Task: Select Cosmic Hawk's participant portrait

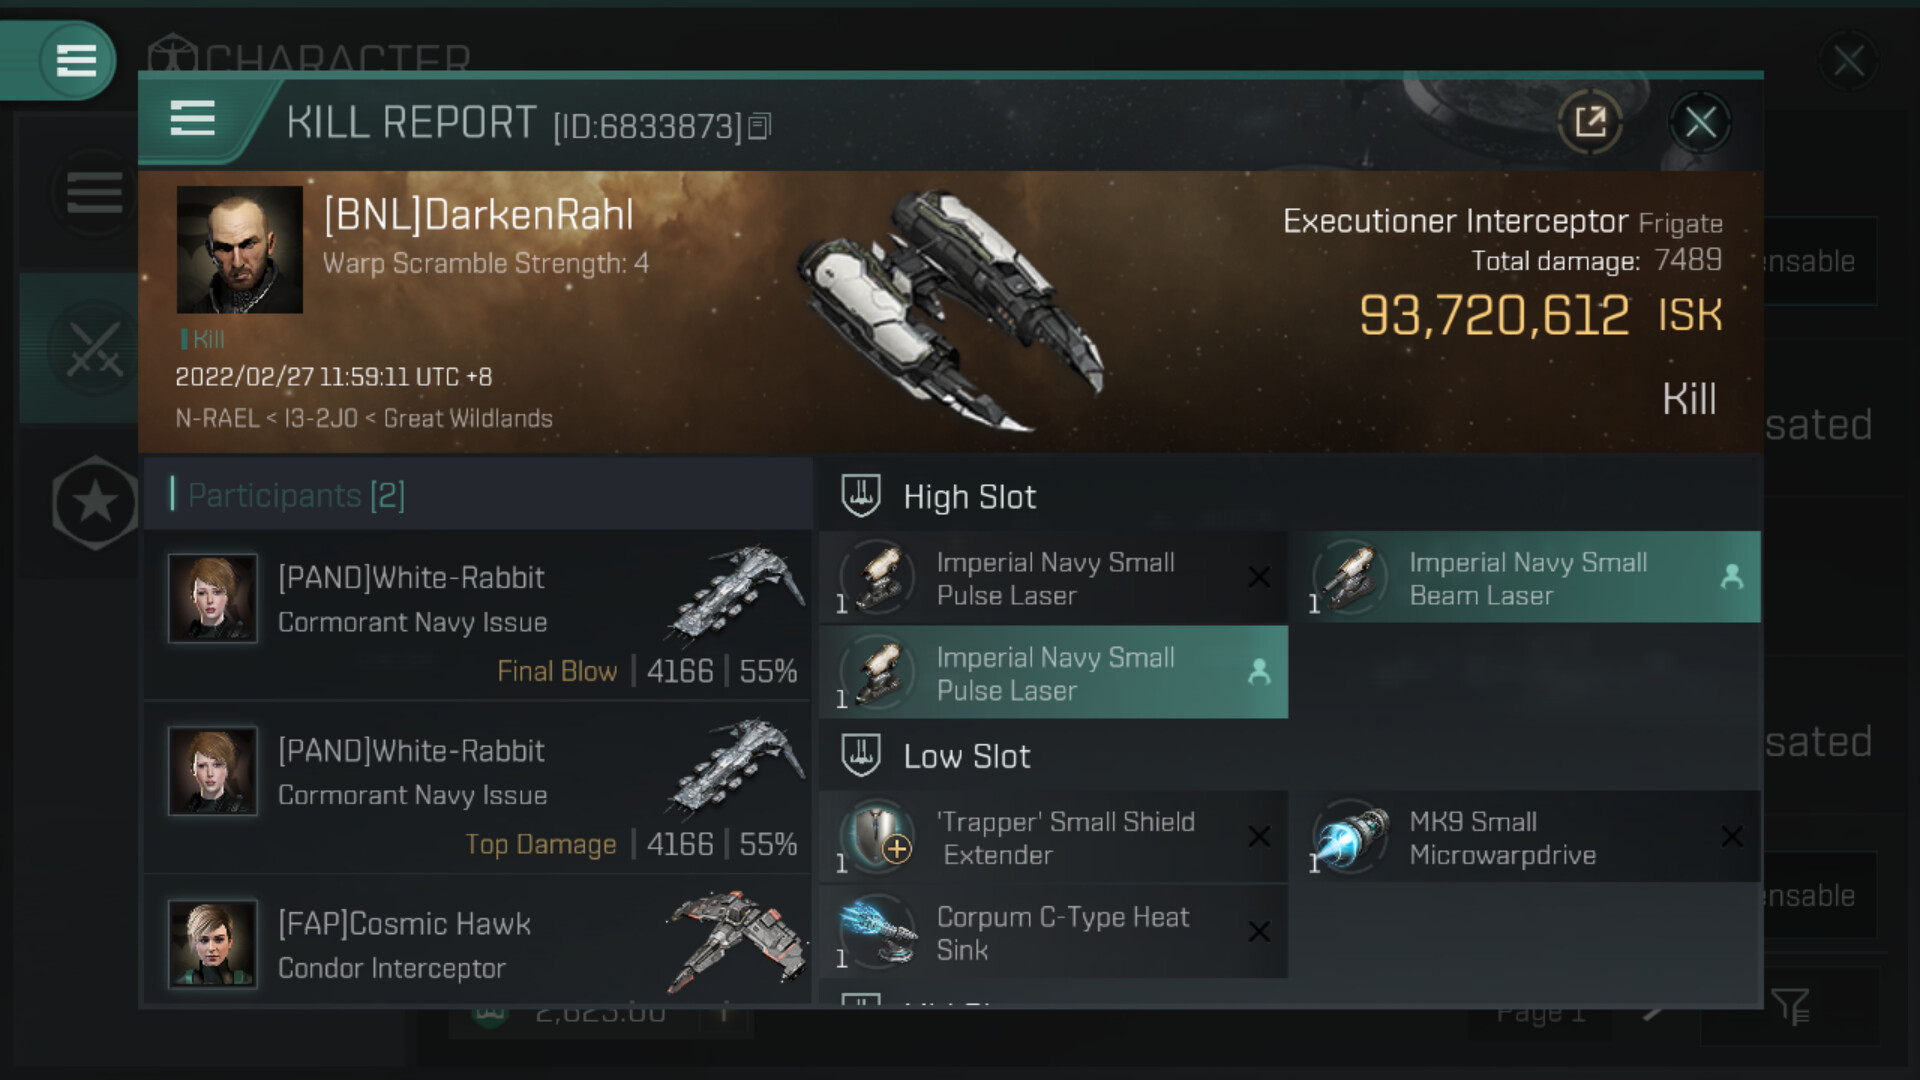Action: pyautogui.click(x=213, y=944)
